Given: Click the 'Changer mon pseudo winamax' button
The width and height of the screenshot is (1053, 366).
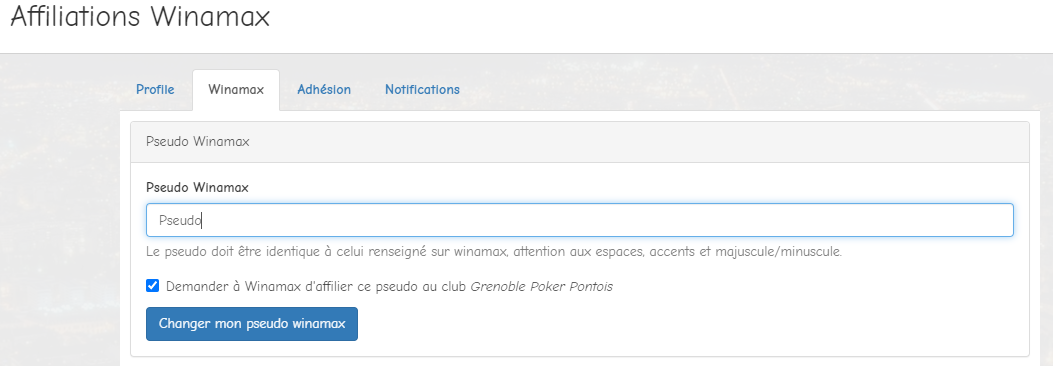Looking at the screenshot, I should pos(252,324).
